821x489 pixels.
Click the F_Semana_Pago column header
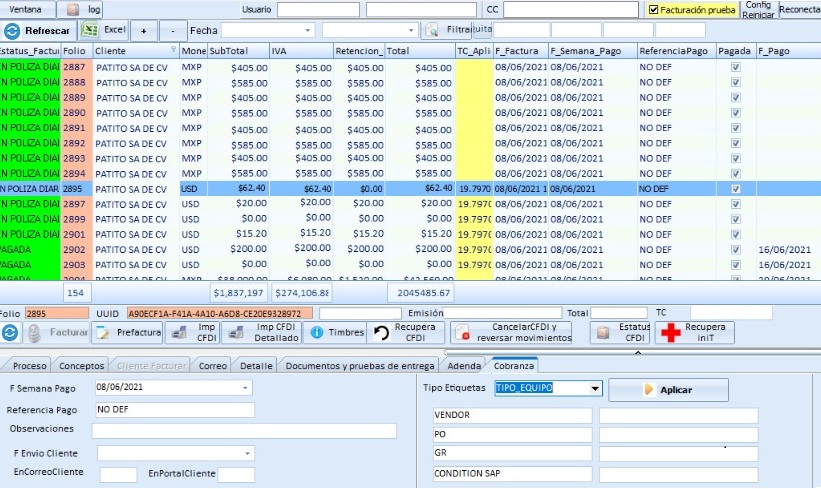592,51
